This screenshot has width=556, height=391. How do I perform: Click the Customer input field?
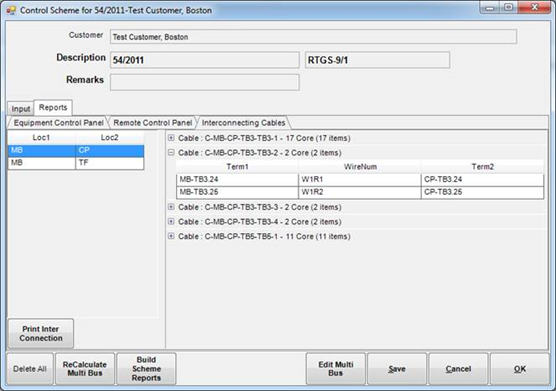(x=313, y=37)
